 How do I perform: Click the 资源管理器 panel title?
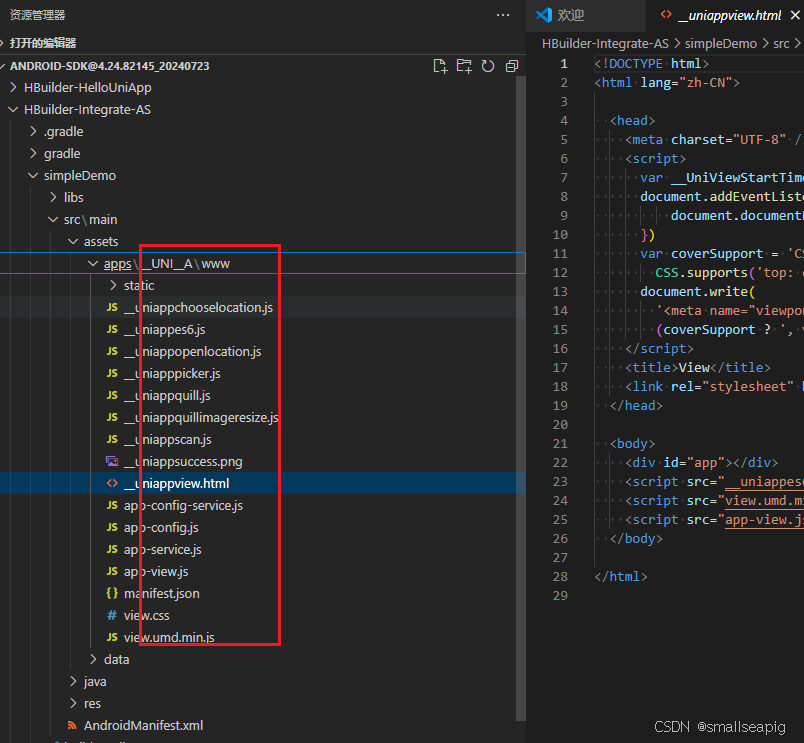37,15
